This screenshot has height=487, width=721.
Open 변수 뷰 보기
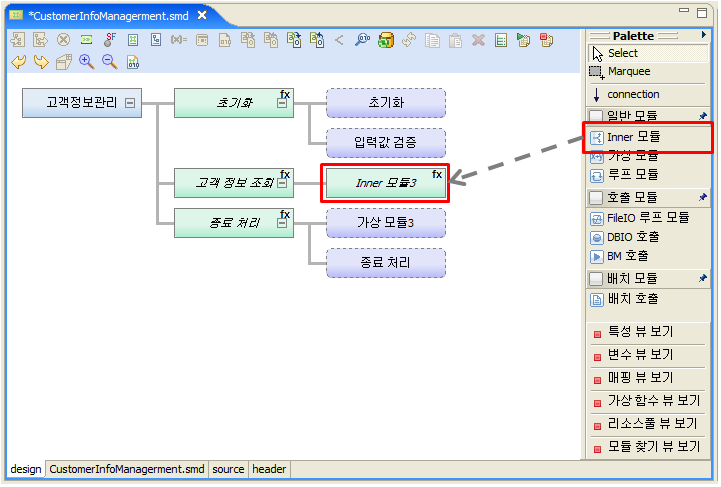[648, 355]
